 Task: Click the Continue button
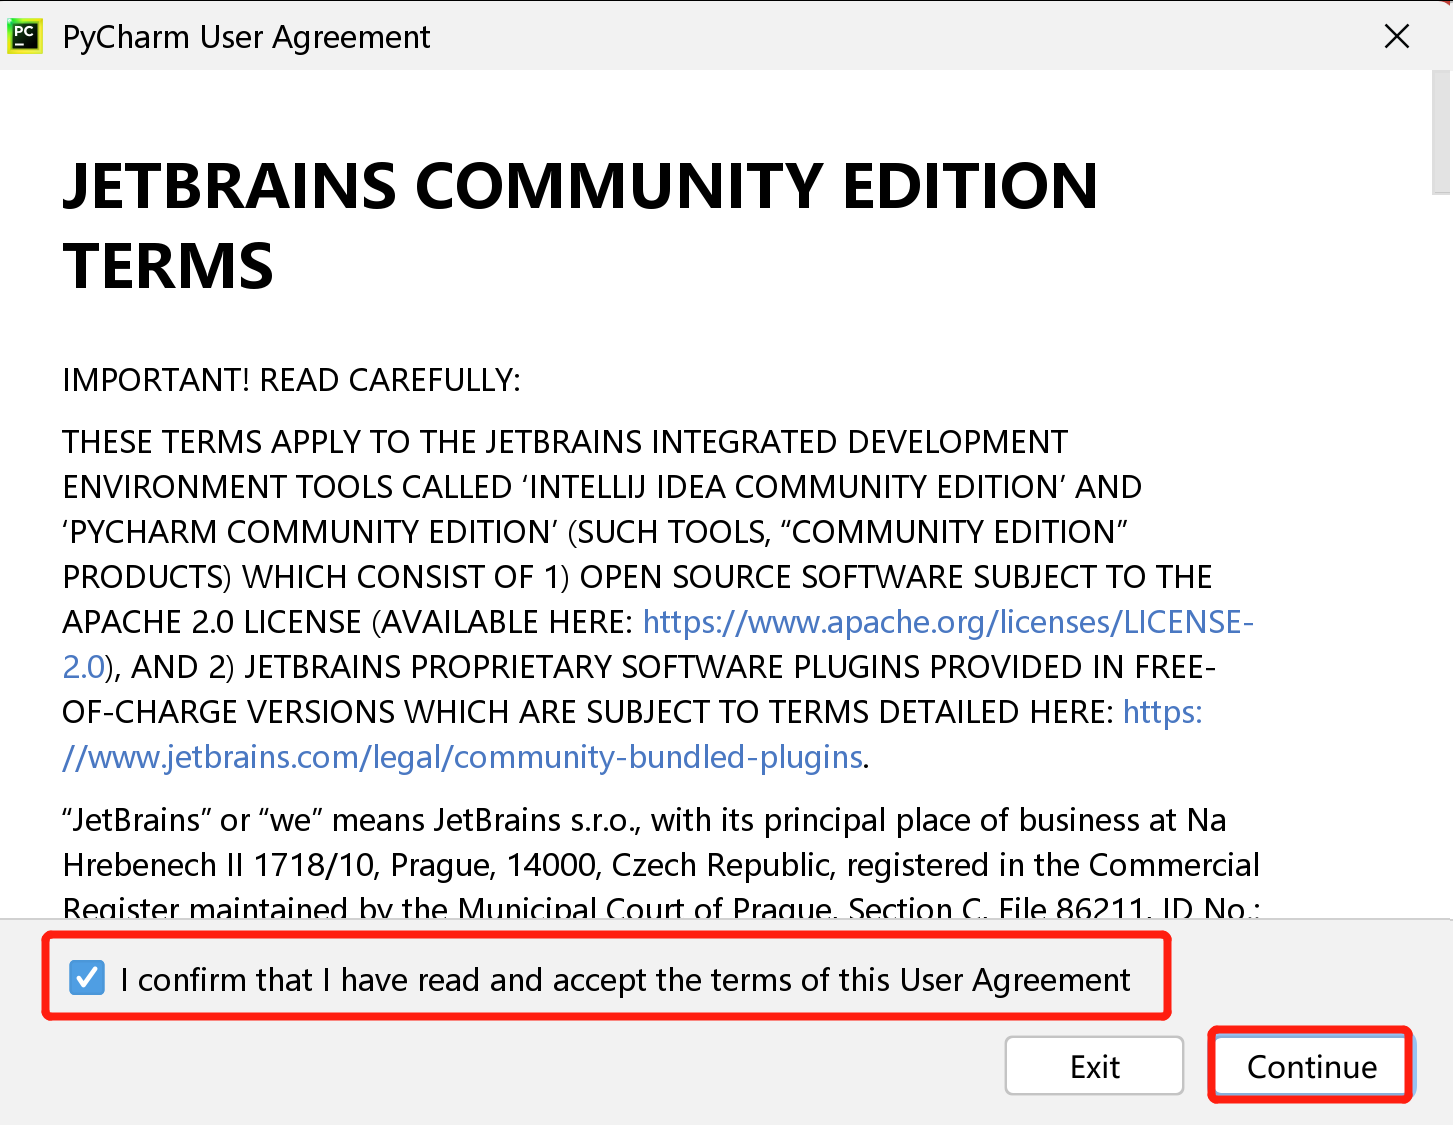click(x=1311, y=1066)
